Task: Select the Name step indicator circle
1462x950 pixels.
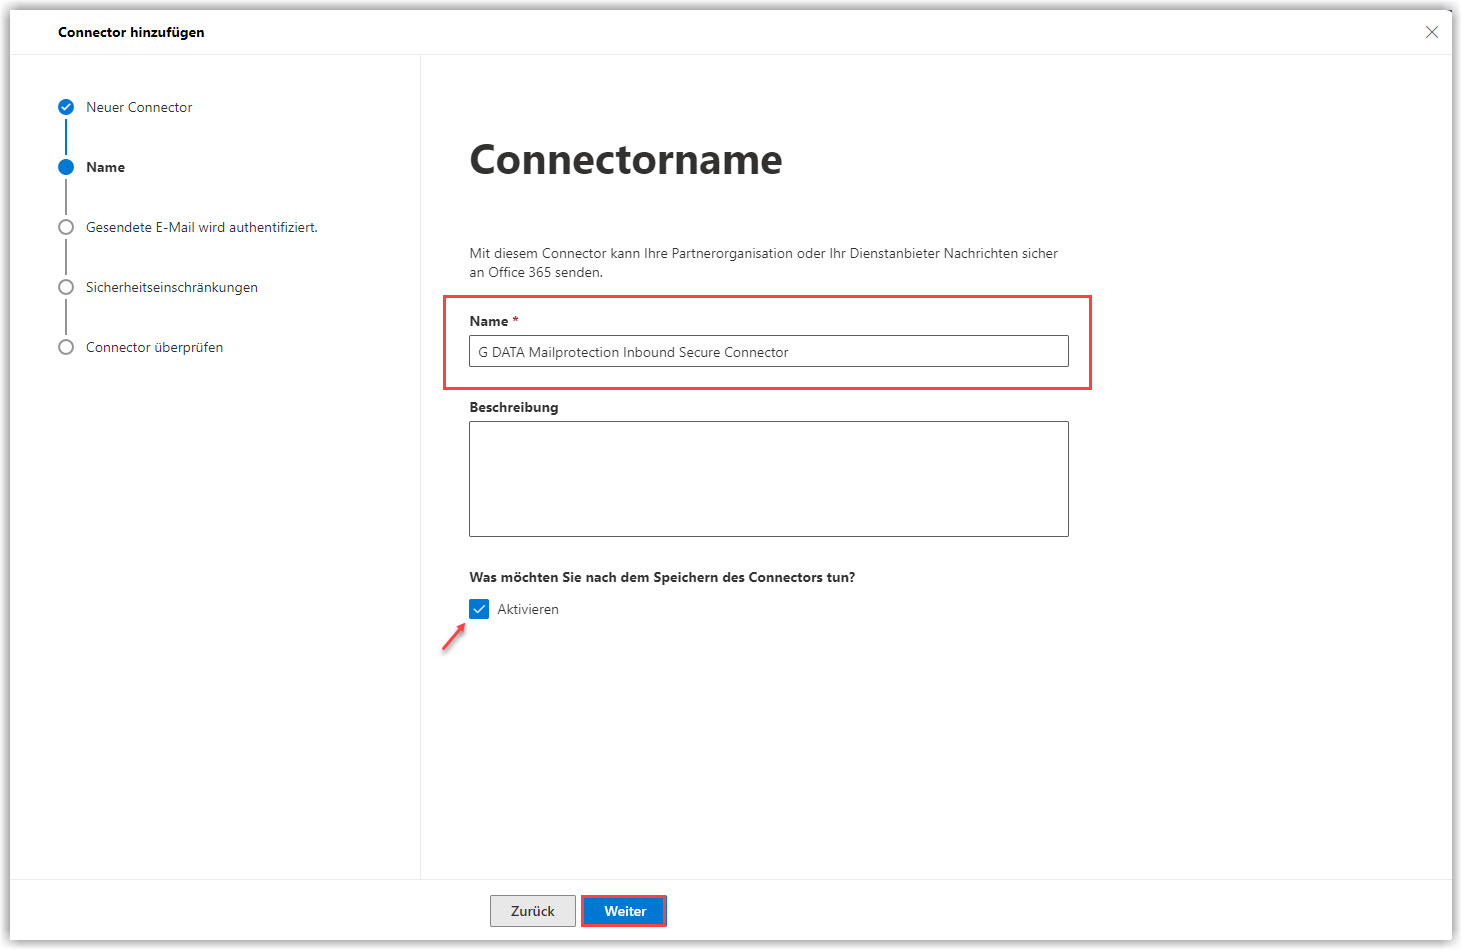Action: coord(66,167)
